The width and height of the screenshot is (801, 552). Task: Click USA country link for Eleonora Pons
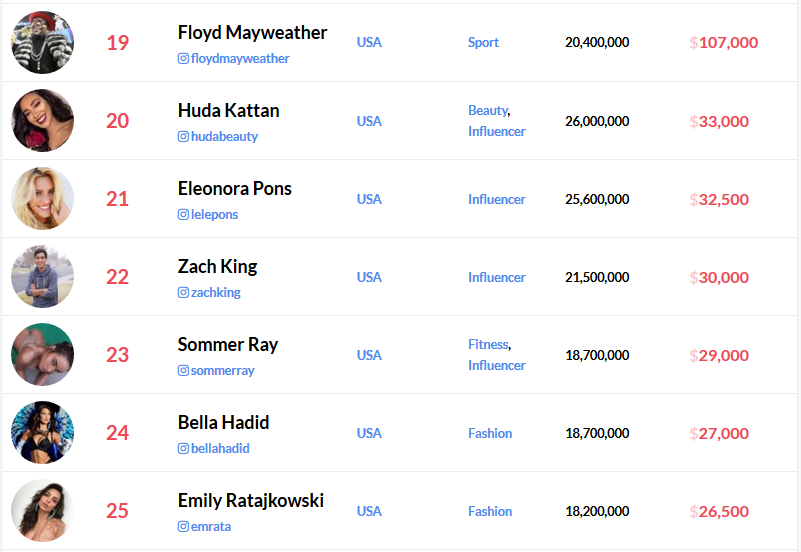coord(369,199)
